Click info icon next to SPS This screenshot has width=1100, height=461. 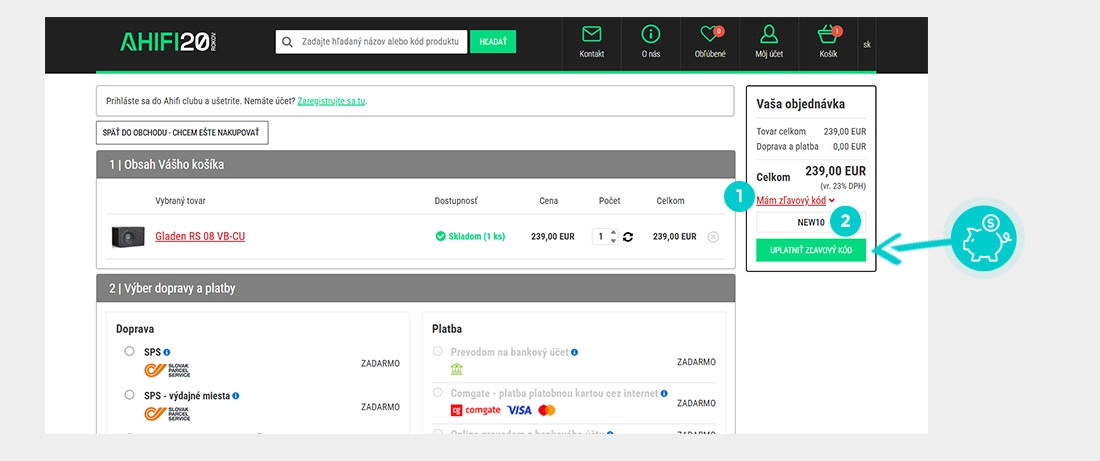click(167, 352)
